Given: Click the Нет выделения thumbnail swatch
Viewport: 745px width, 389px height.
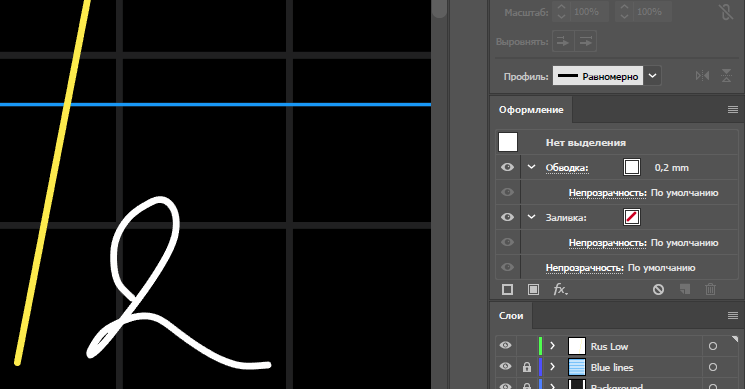Looking at the screenshot, I should pos(508,142).
